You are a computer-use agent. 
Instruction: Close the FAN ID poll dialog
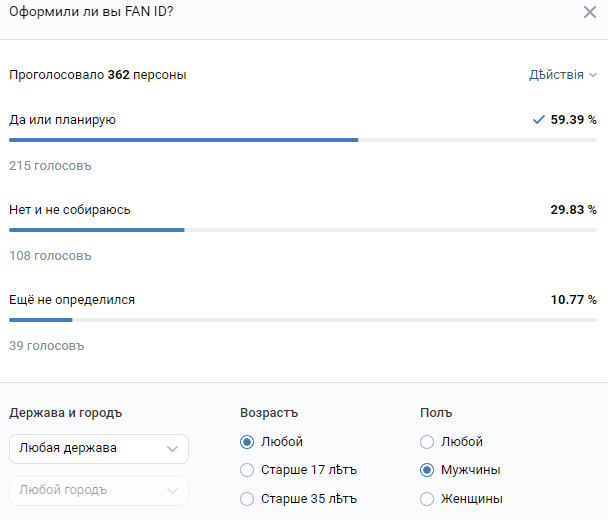(x=590, y=12)
